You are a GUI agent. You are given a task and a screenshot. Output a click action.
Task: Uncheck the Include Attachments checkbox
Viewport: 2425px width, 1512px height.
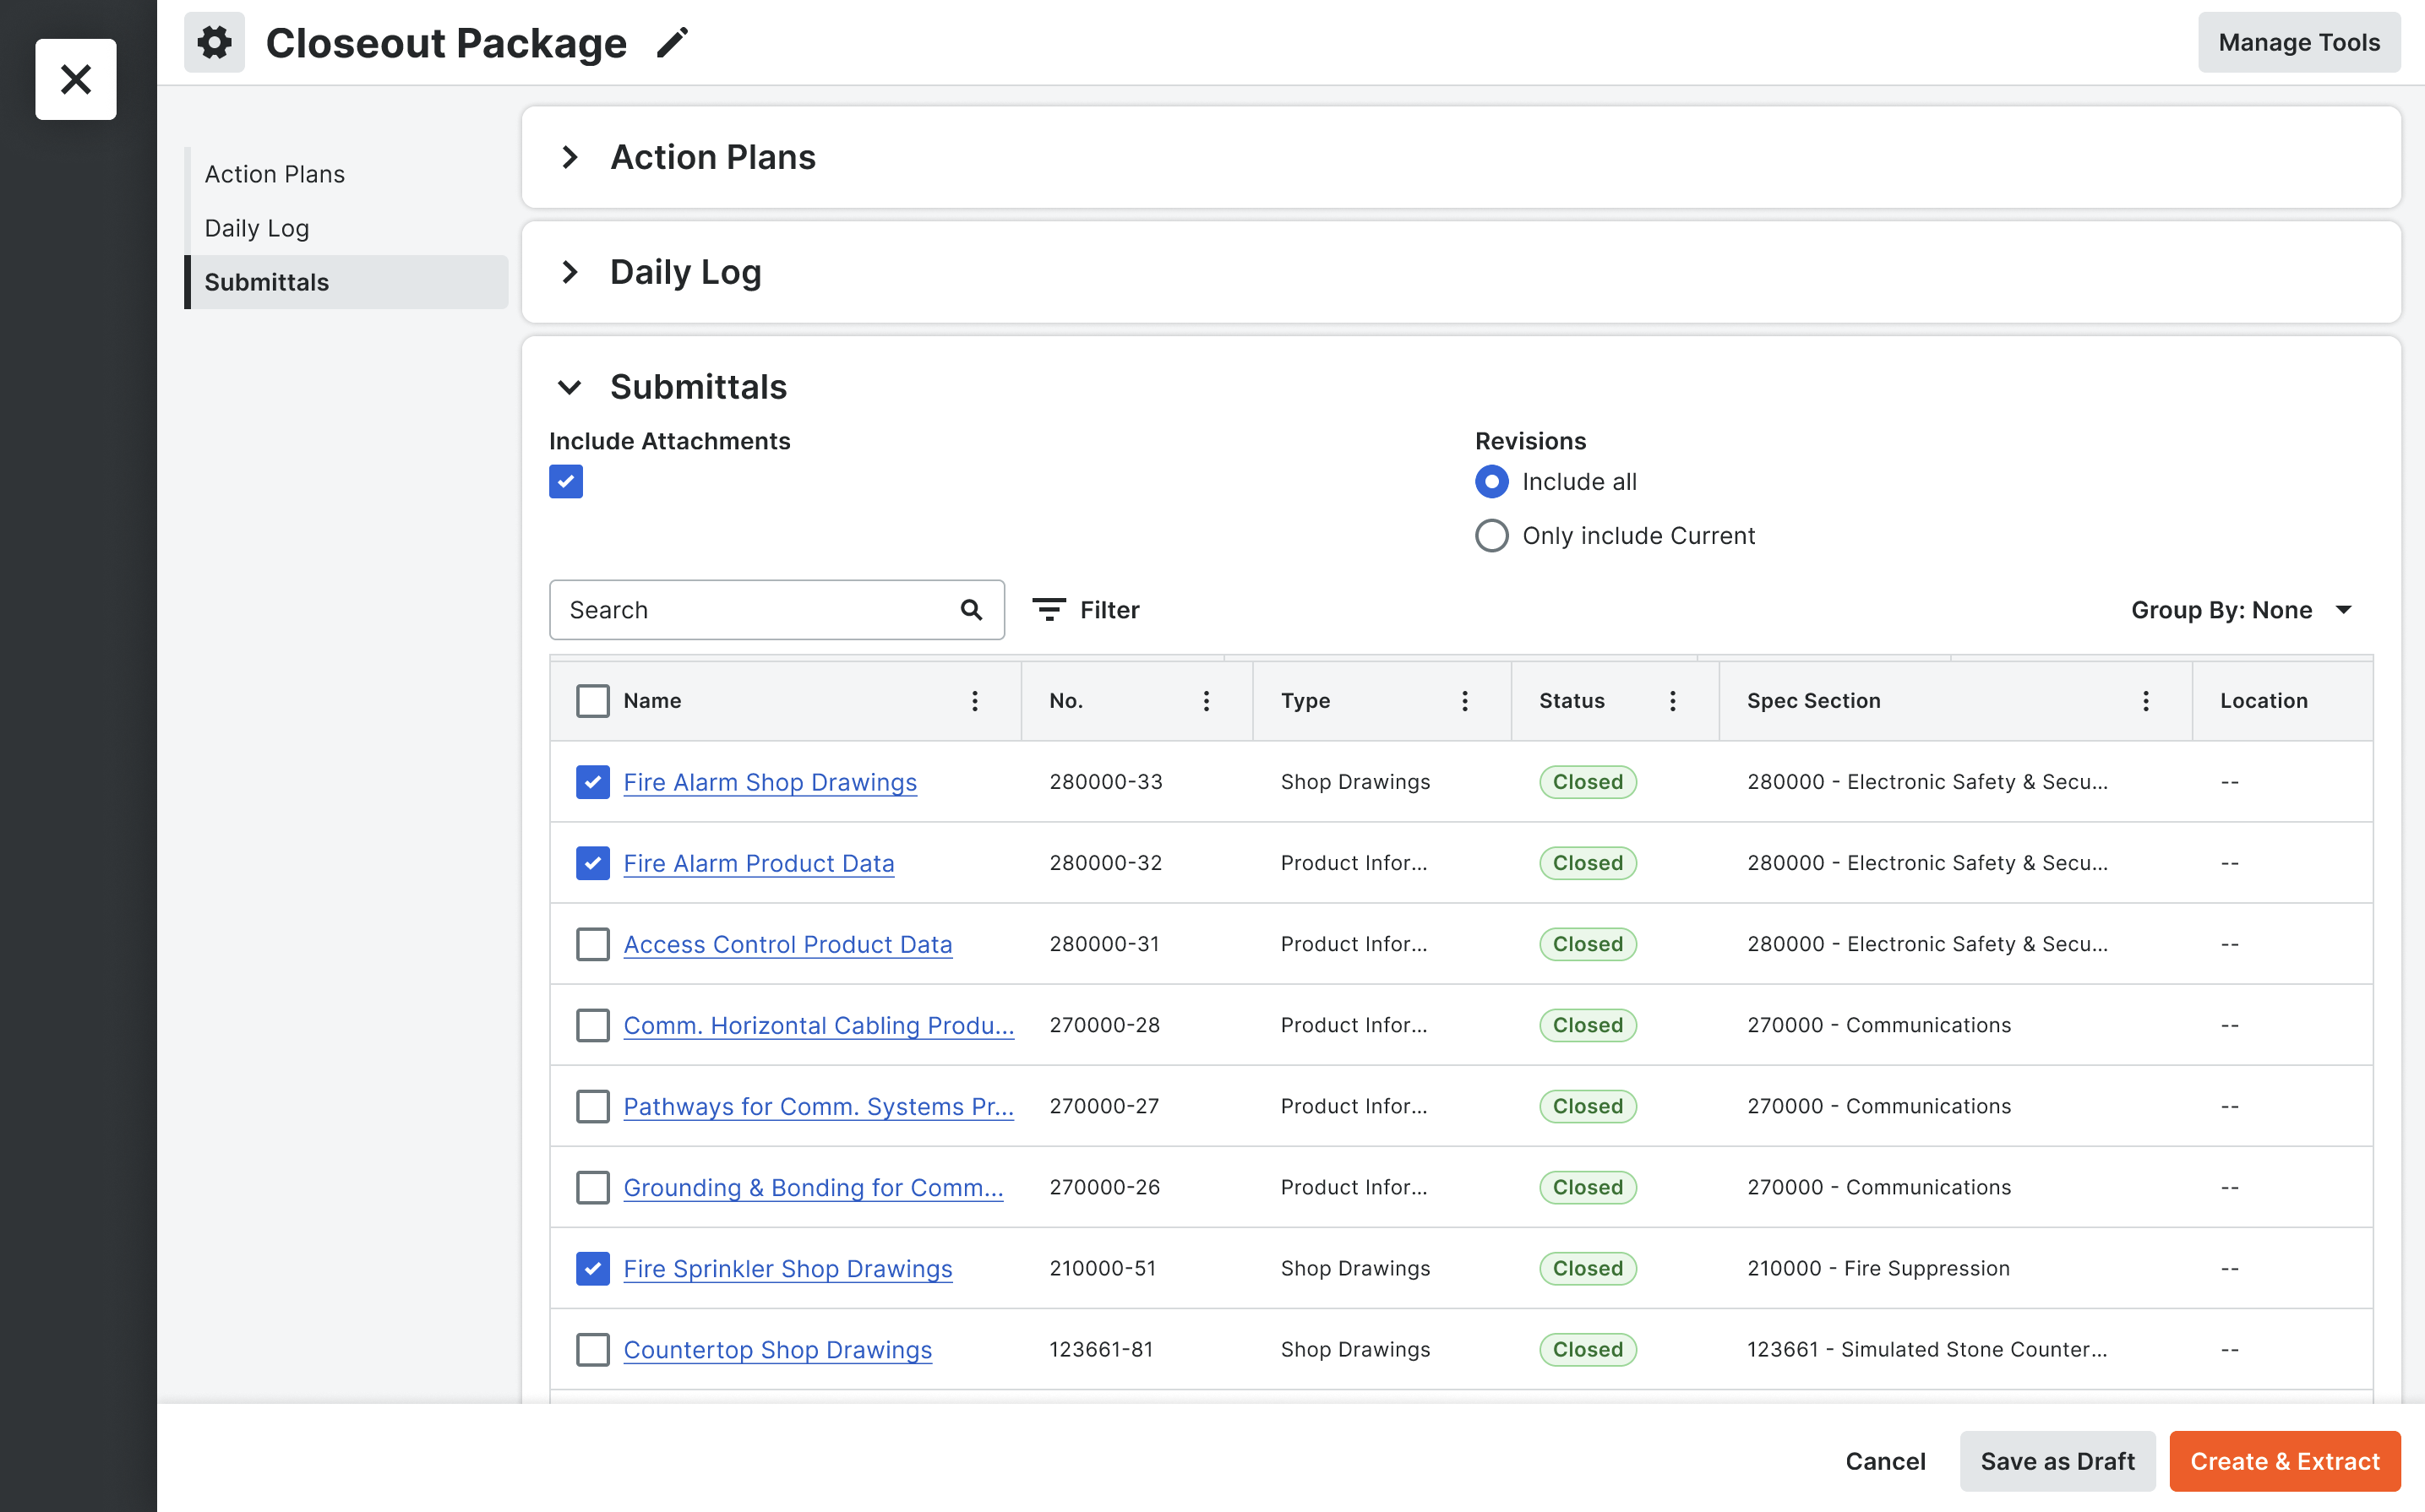566,482
